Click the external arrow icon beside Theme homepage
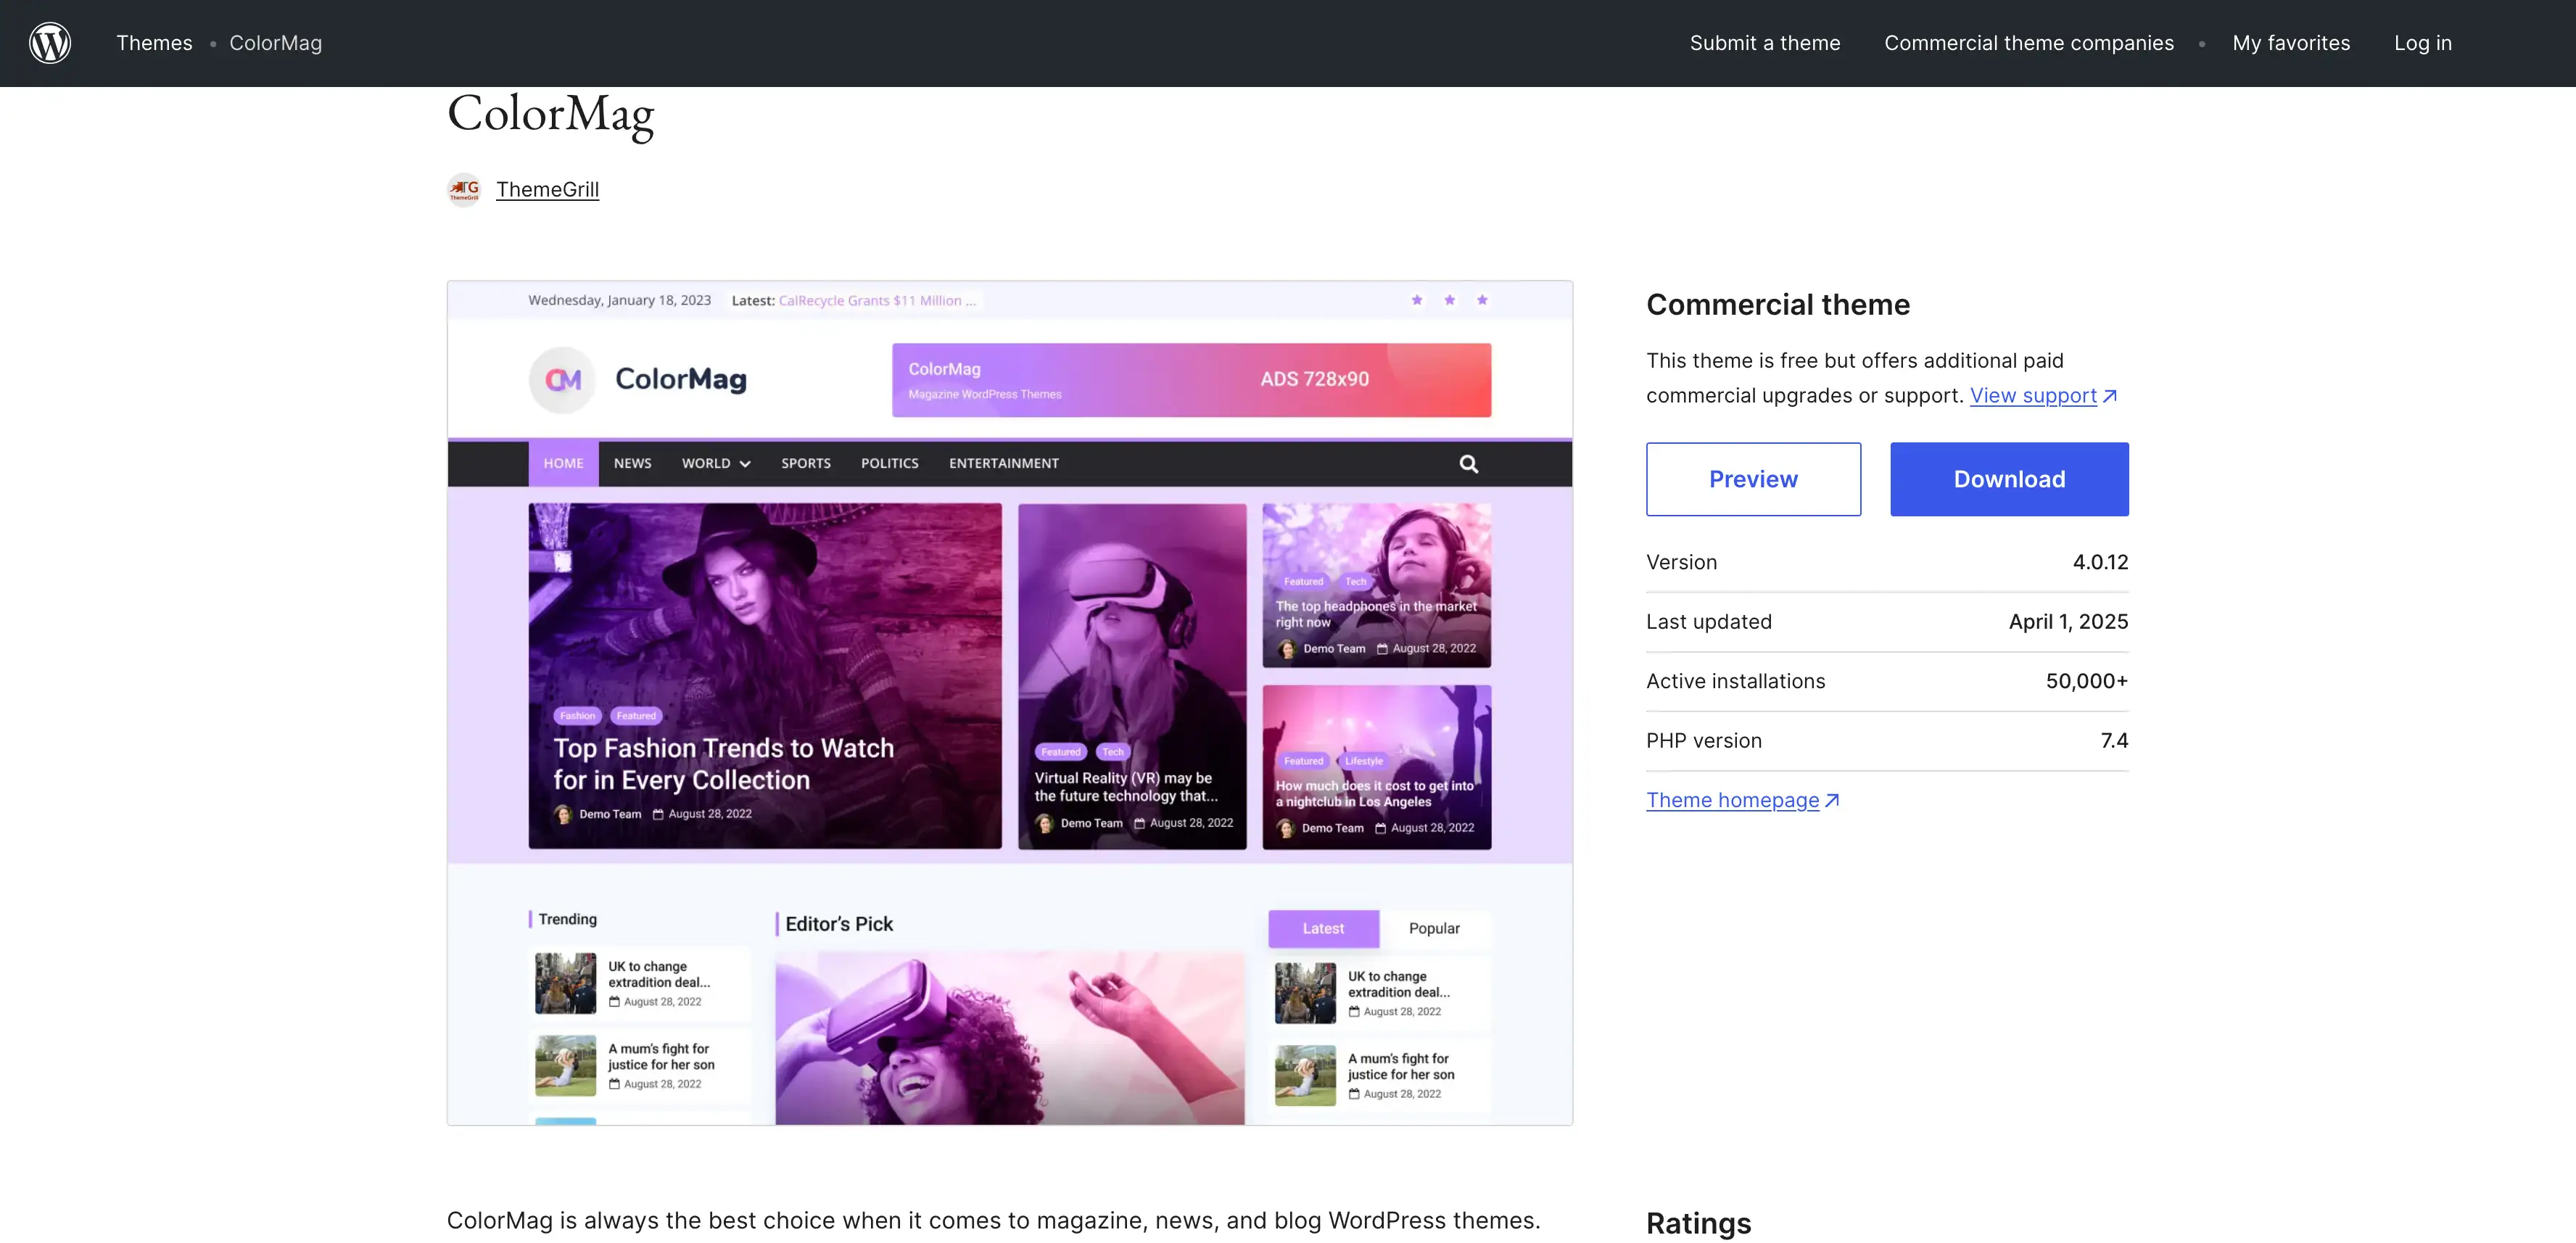Image resolution: width=2576 pixels, height=1243 pixels. (1832, 801)
